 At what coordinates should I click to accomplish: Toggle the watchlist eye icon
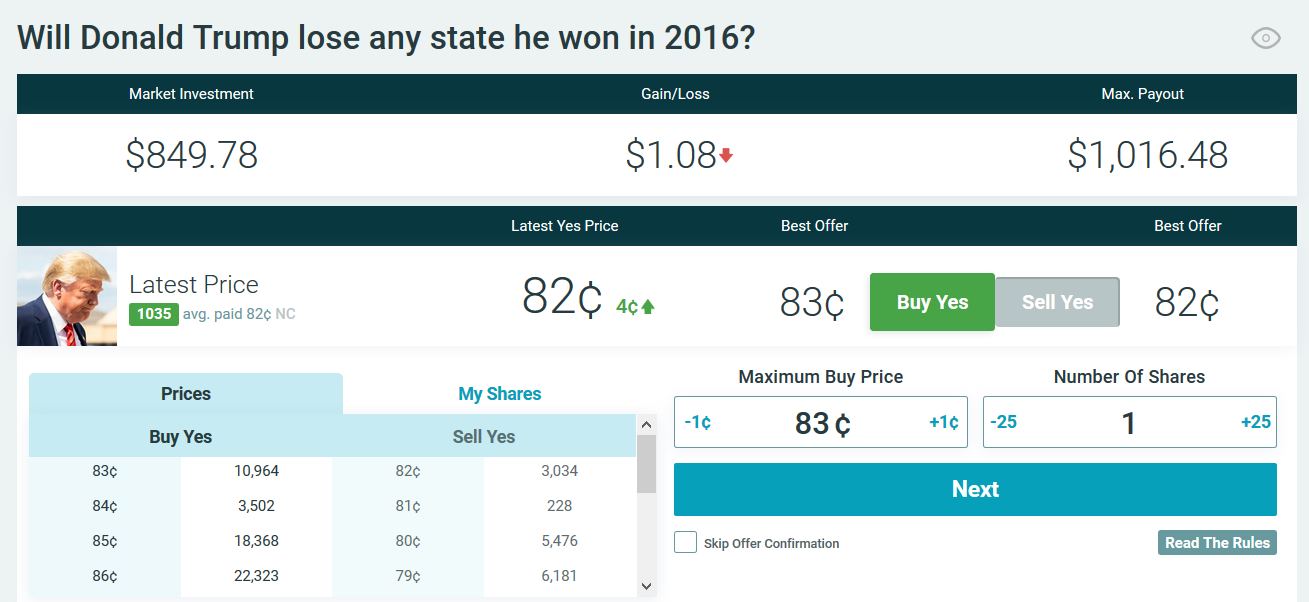click(x=1265, y=39)
